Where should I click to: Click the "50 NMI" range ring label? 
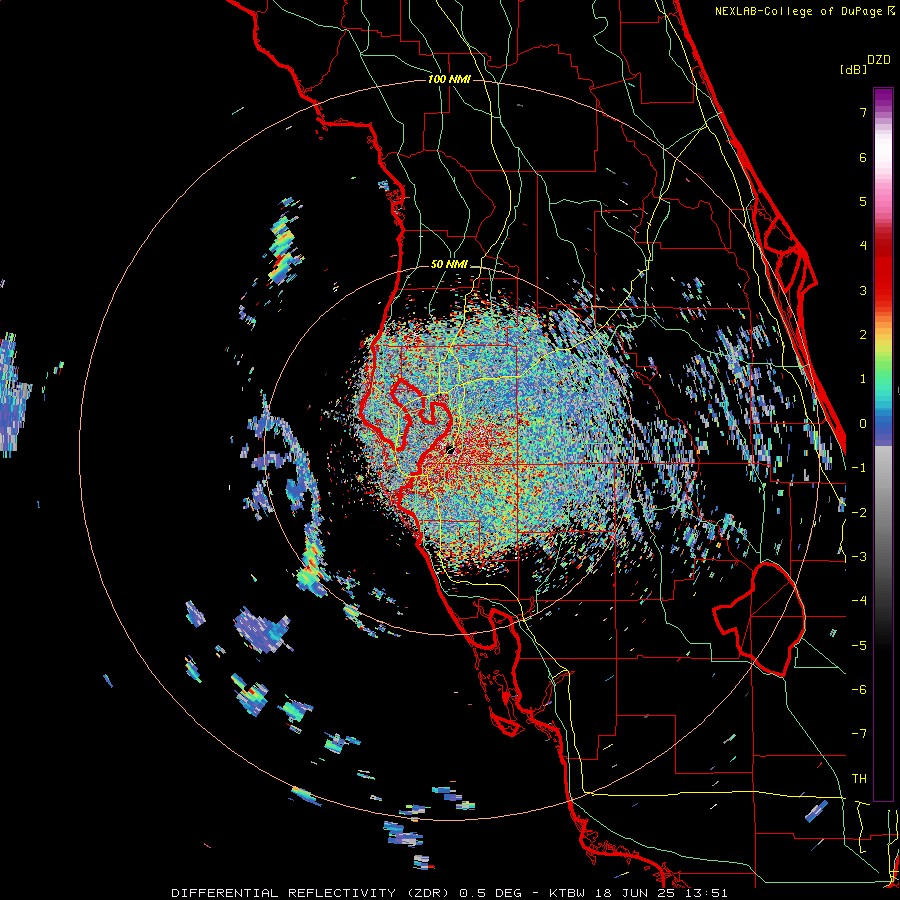pyautogui.click(x=449, y=265)
